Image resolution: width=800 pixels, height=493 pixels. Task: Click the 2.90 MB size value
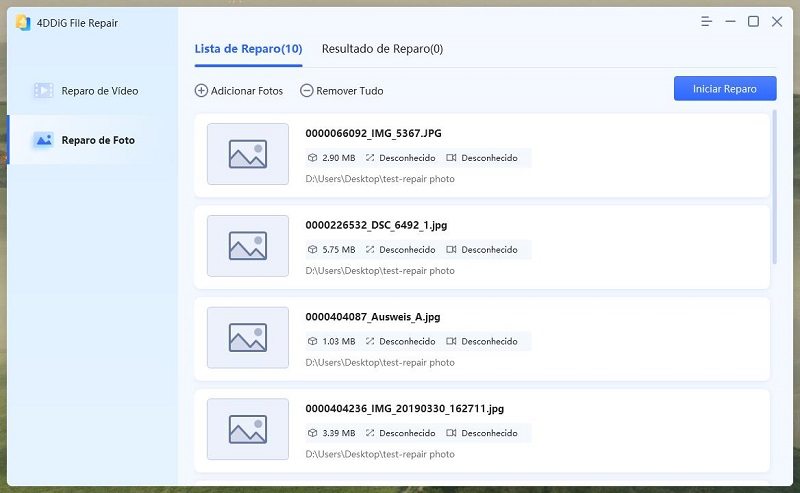(339, 158)
